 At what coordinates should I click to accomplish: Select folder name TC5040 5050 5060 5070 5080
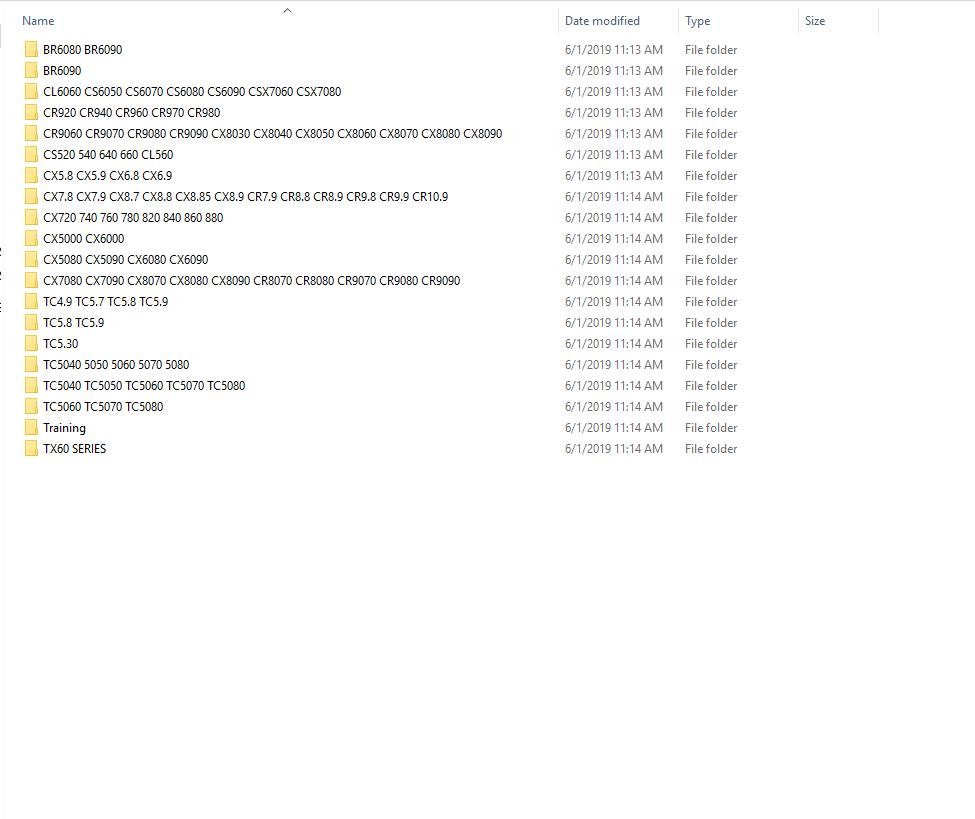tap(116, 365)
